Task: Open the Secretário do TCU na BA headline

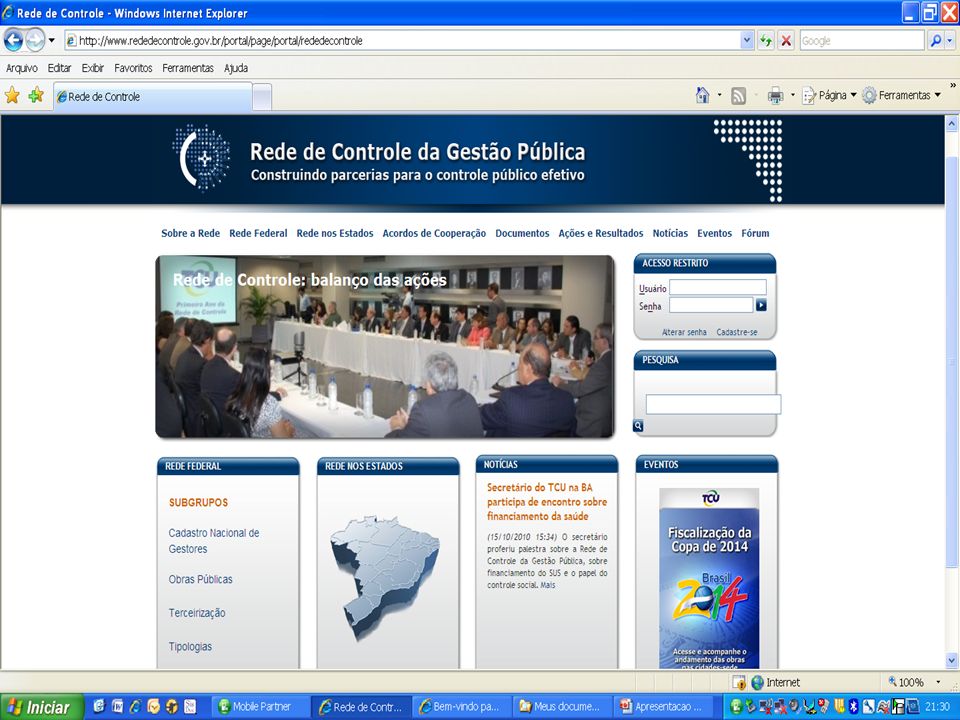Action: tap(547, 502)
